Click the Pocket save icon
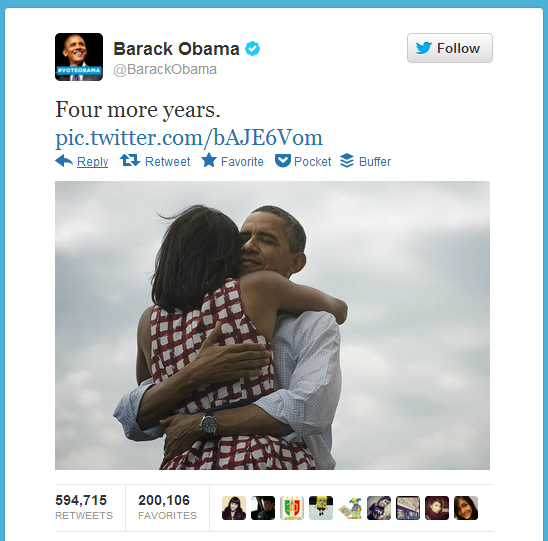Viewport: 548px width, 541px height. pos(283,161)
